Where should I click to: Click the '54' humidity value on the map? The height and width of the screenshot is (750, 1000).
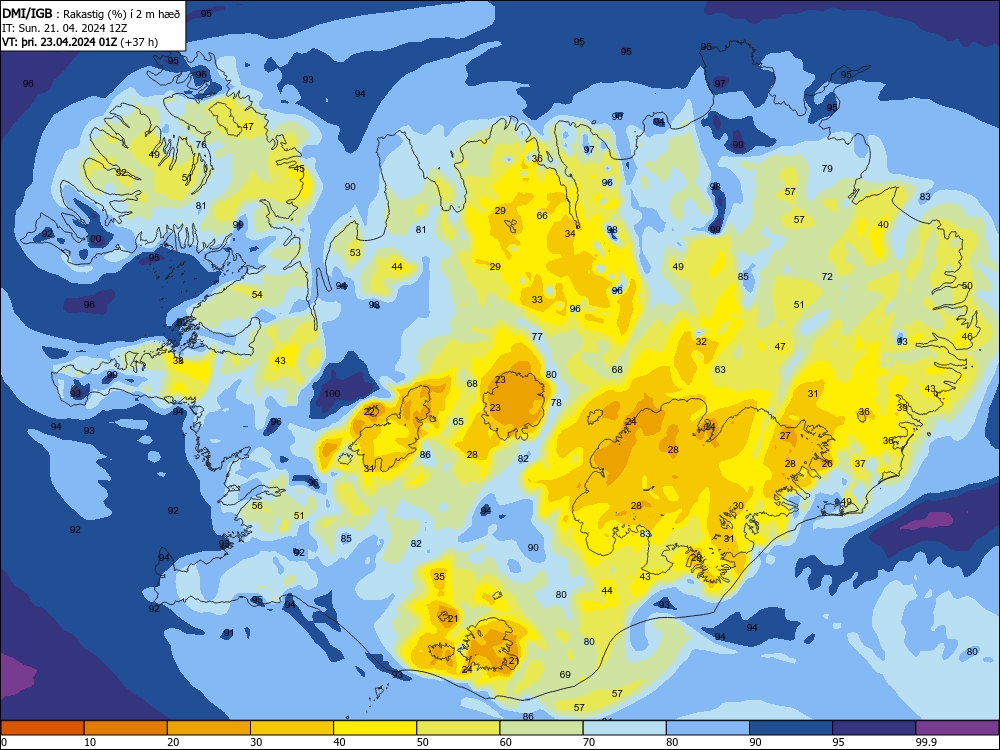tap(257, 295)
